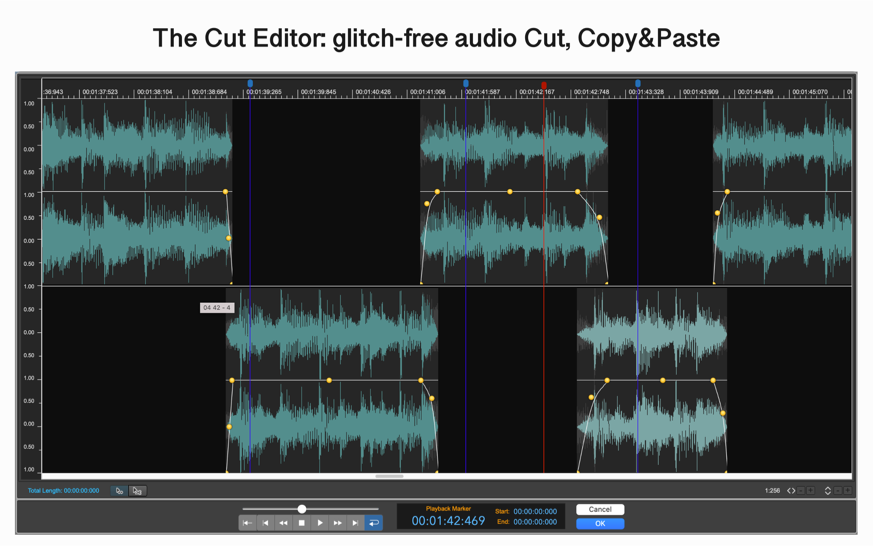Click the red playback marker on ruler
Image resolution: width=873 pixels, height=546 pixels.
(544, 85)
